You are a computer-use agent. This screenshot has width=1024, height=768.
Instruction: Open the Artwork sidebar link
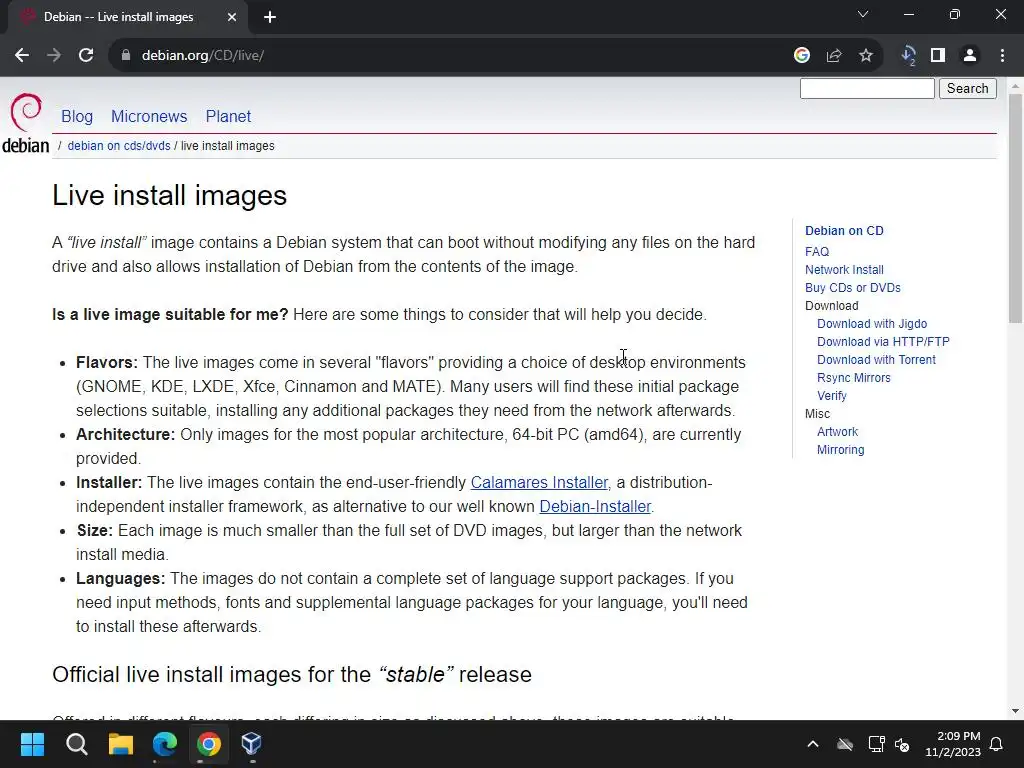[837, 432]
